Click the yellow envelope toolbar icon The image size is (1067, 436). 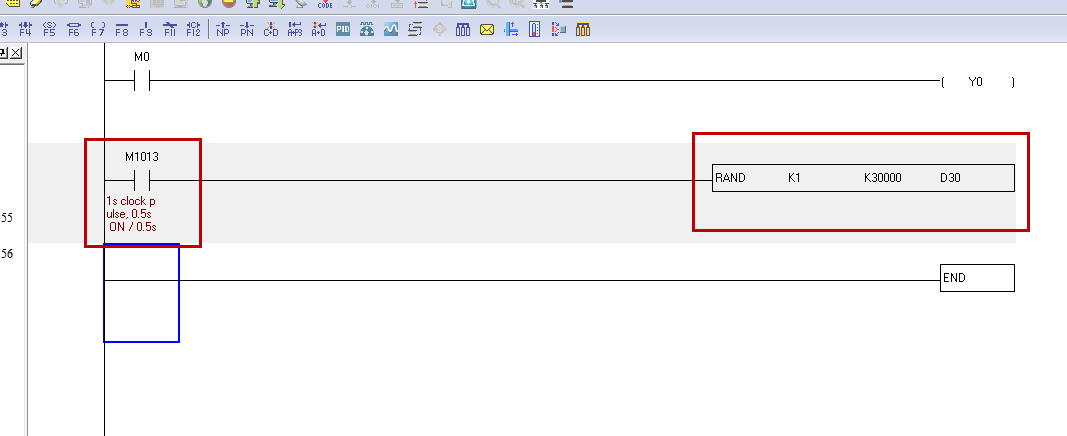point(487,29)
